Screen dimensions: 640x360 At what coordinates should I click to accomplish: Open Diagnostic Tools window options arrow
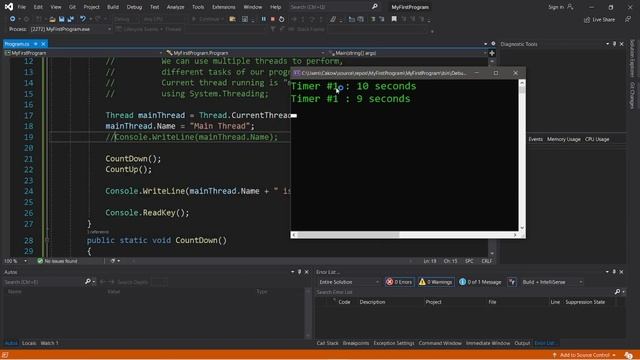607,44
